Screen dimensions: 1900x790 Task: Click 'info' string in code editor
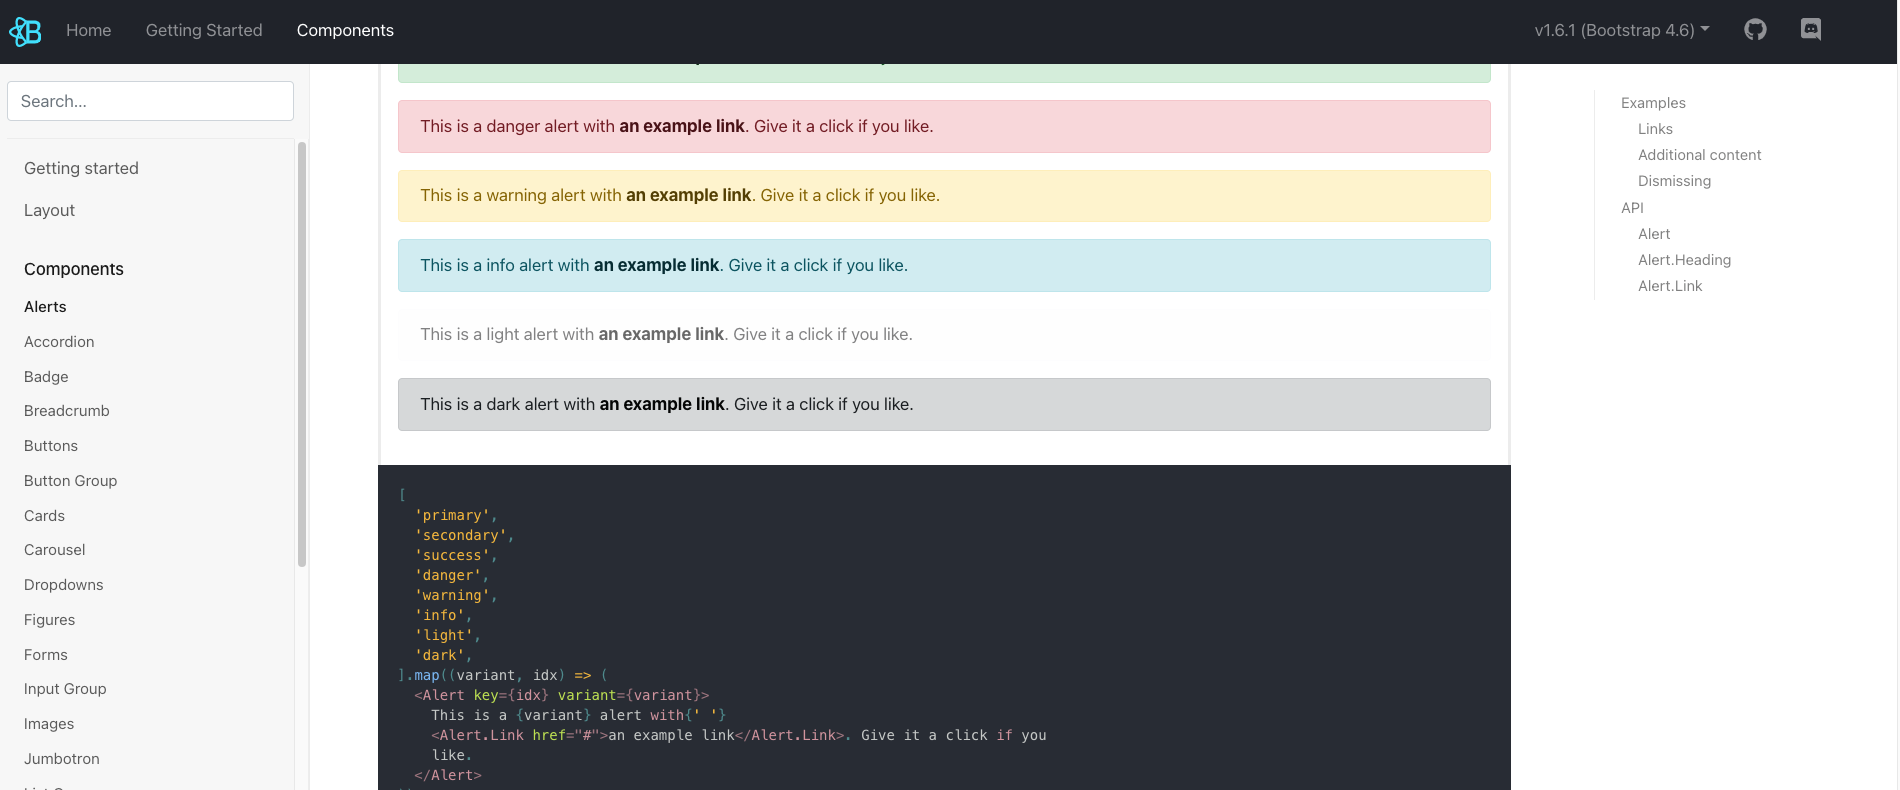point(440,615)
